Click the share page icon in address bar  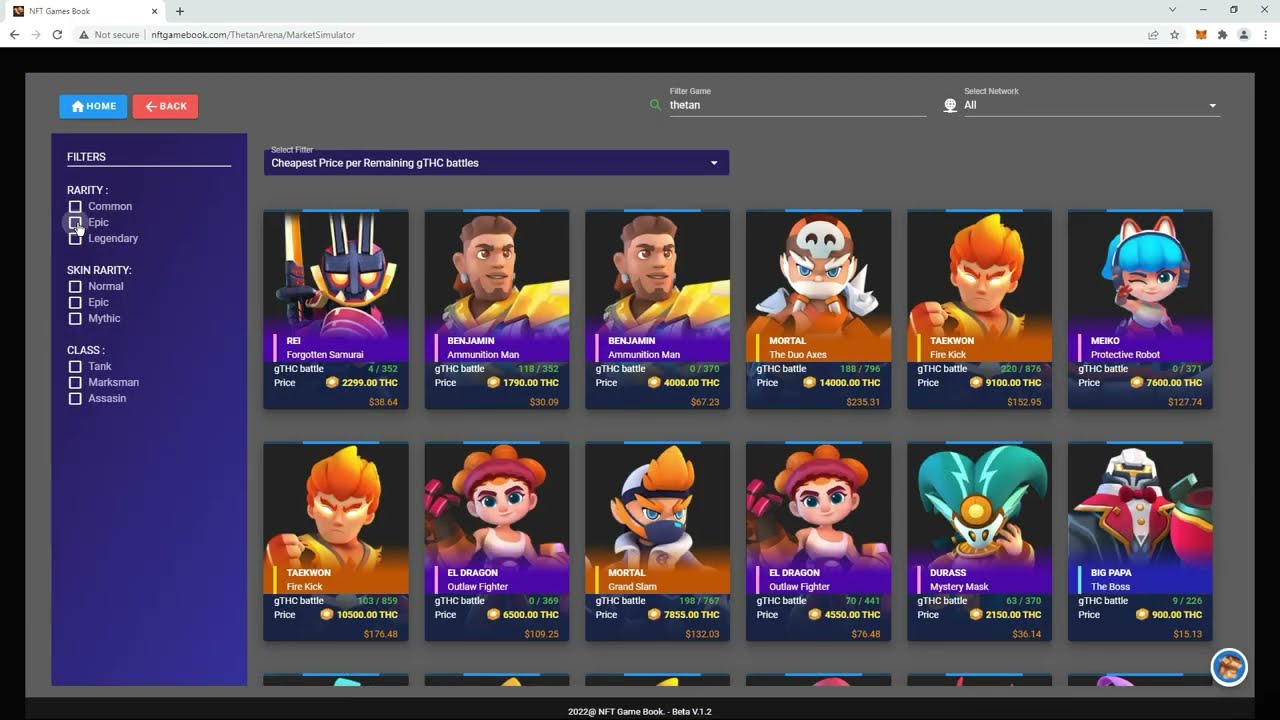1153,34
